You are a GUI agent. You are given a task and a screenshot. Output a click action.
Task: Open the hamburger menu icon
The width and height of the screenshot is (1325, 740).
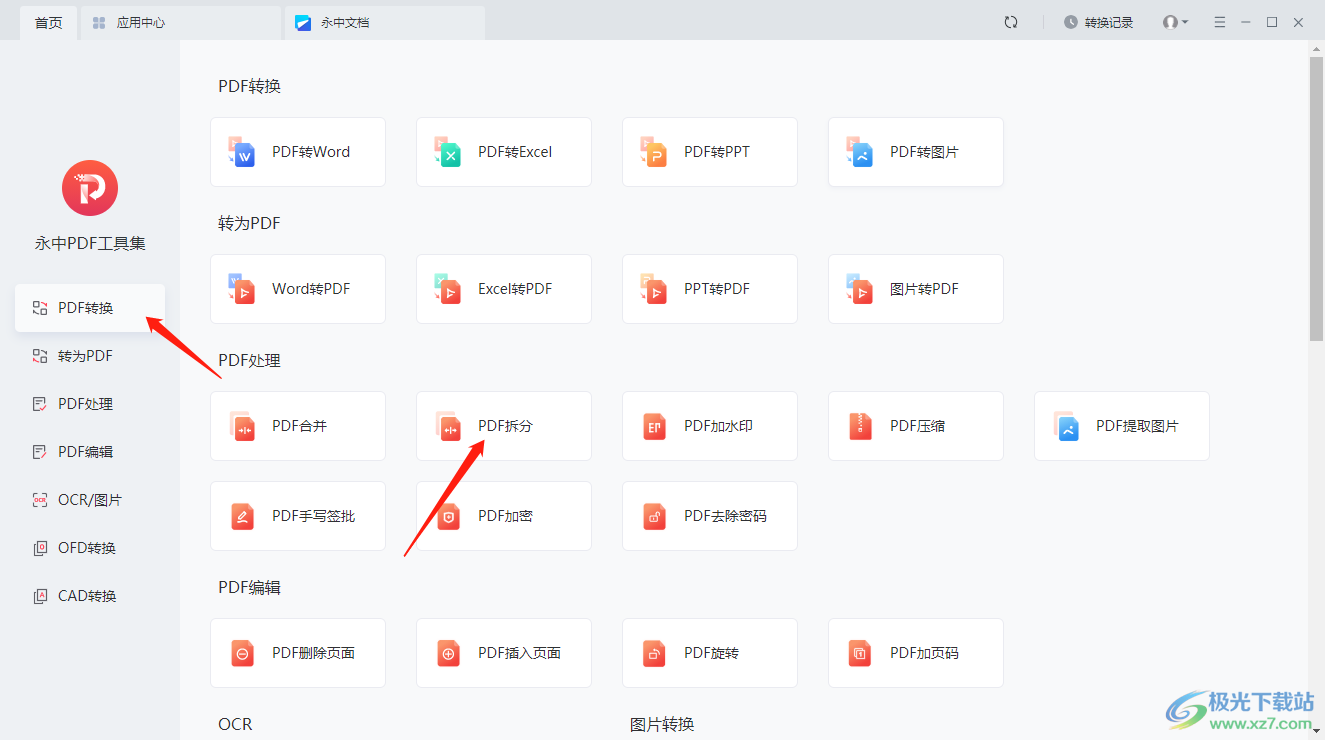(1220, 22)
